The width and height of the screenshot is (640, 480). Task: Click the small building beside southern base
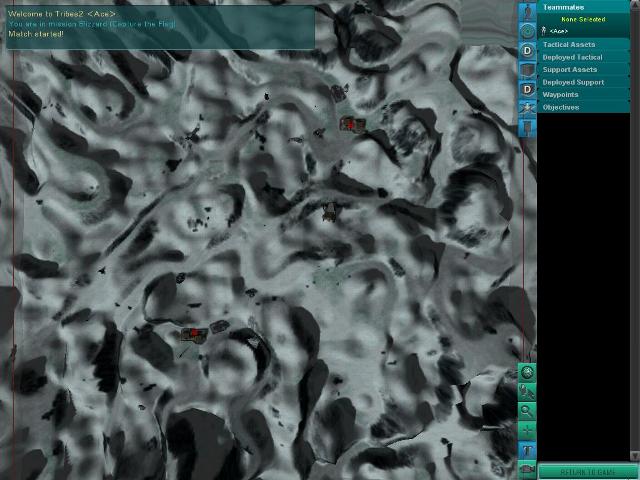point(220,326)
